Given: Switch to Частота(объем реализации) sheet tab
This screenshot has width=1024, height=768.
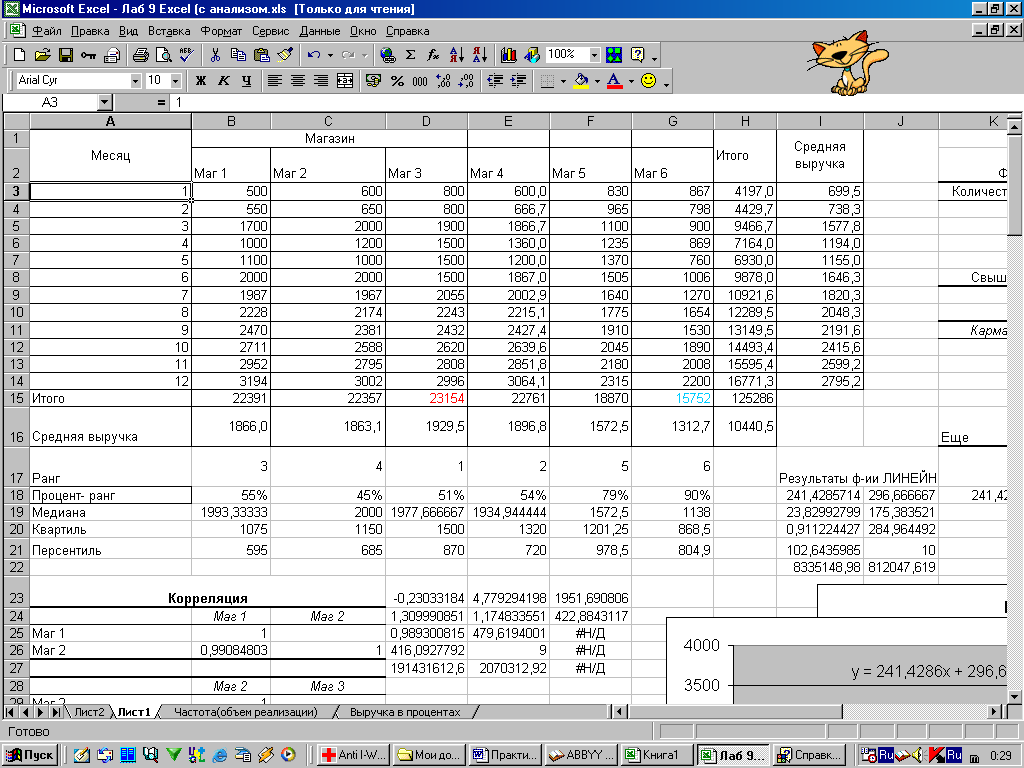Looking at the screenshot, I should coord(246,712).
